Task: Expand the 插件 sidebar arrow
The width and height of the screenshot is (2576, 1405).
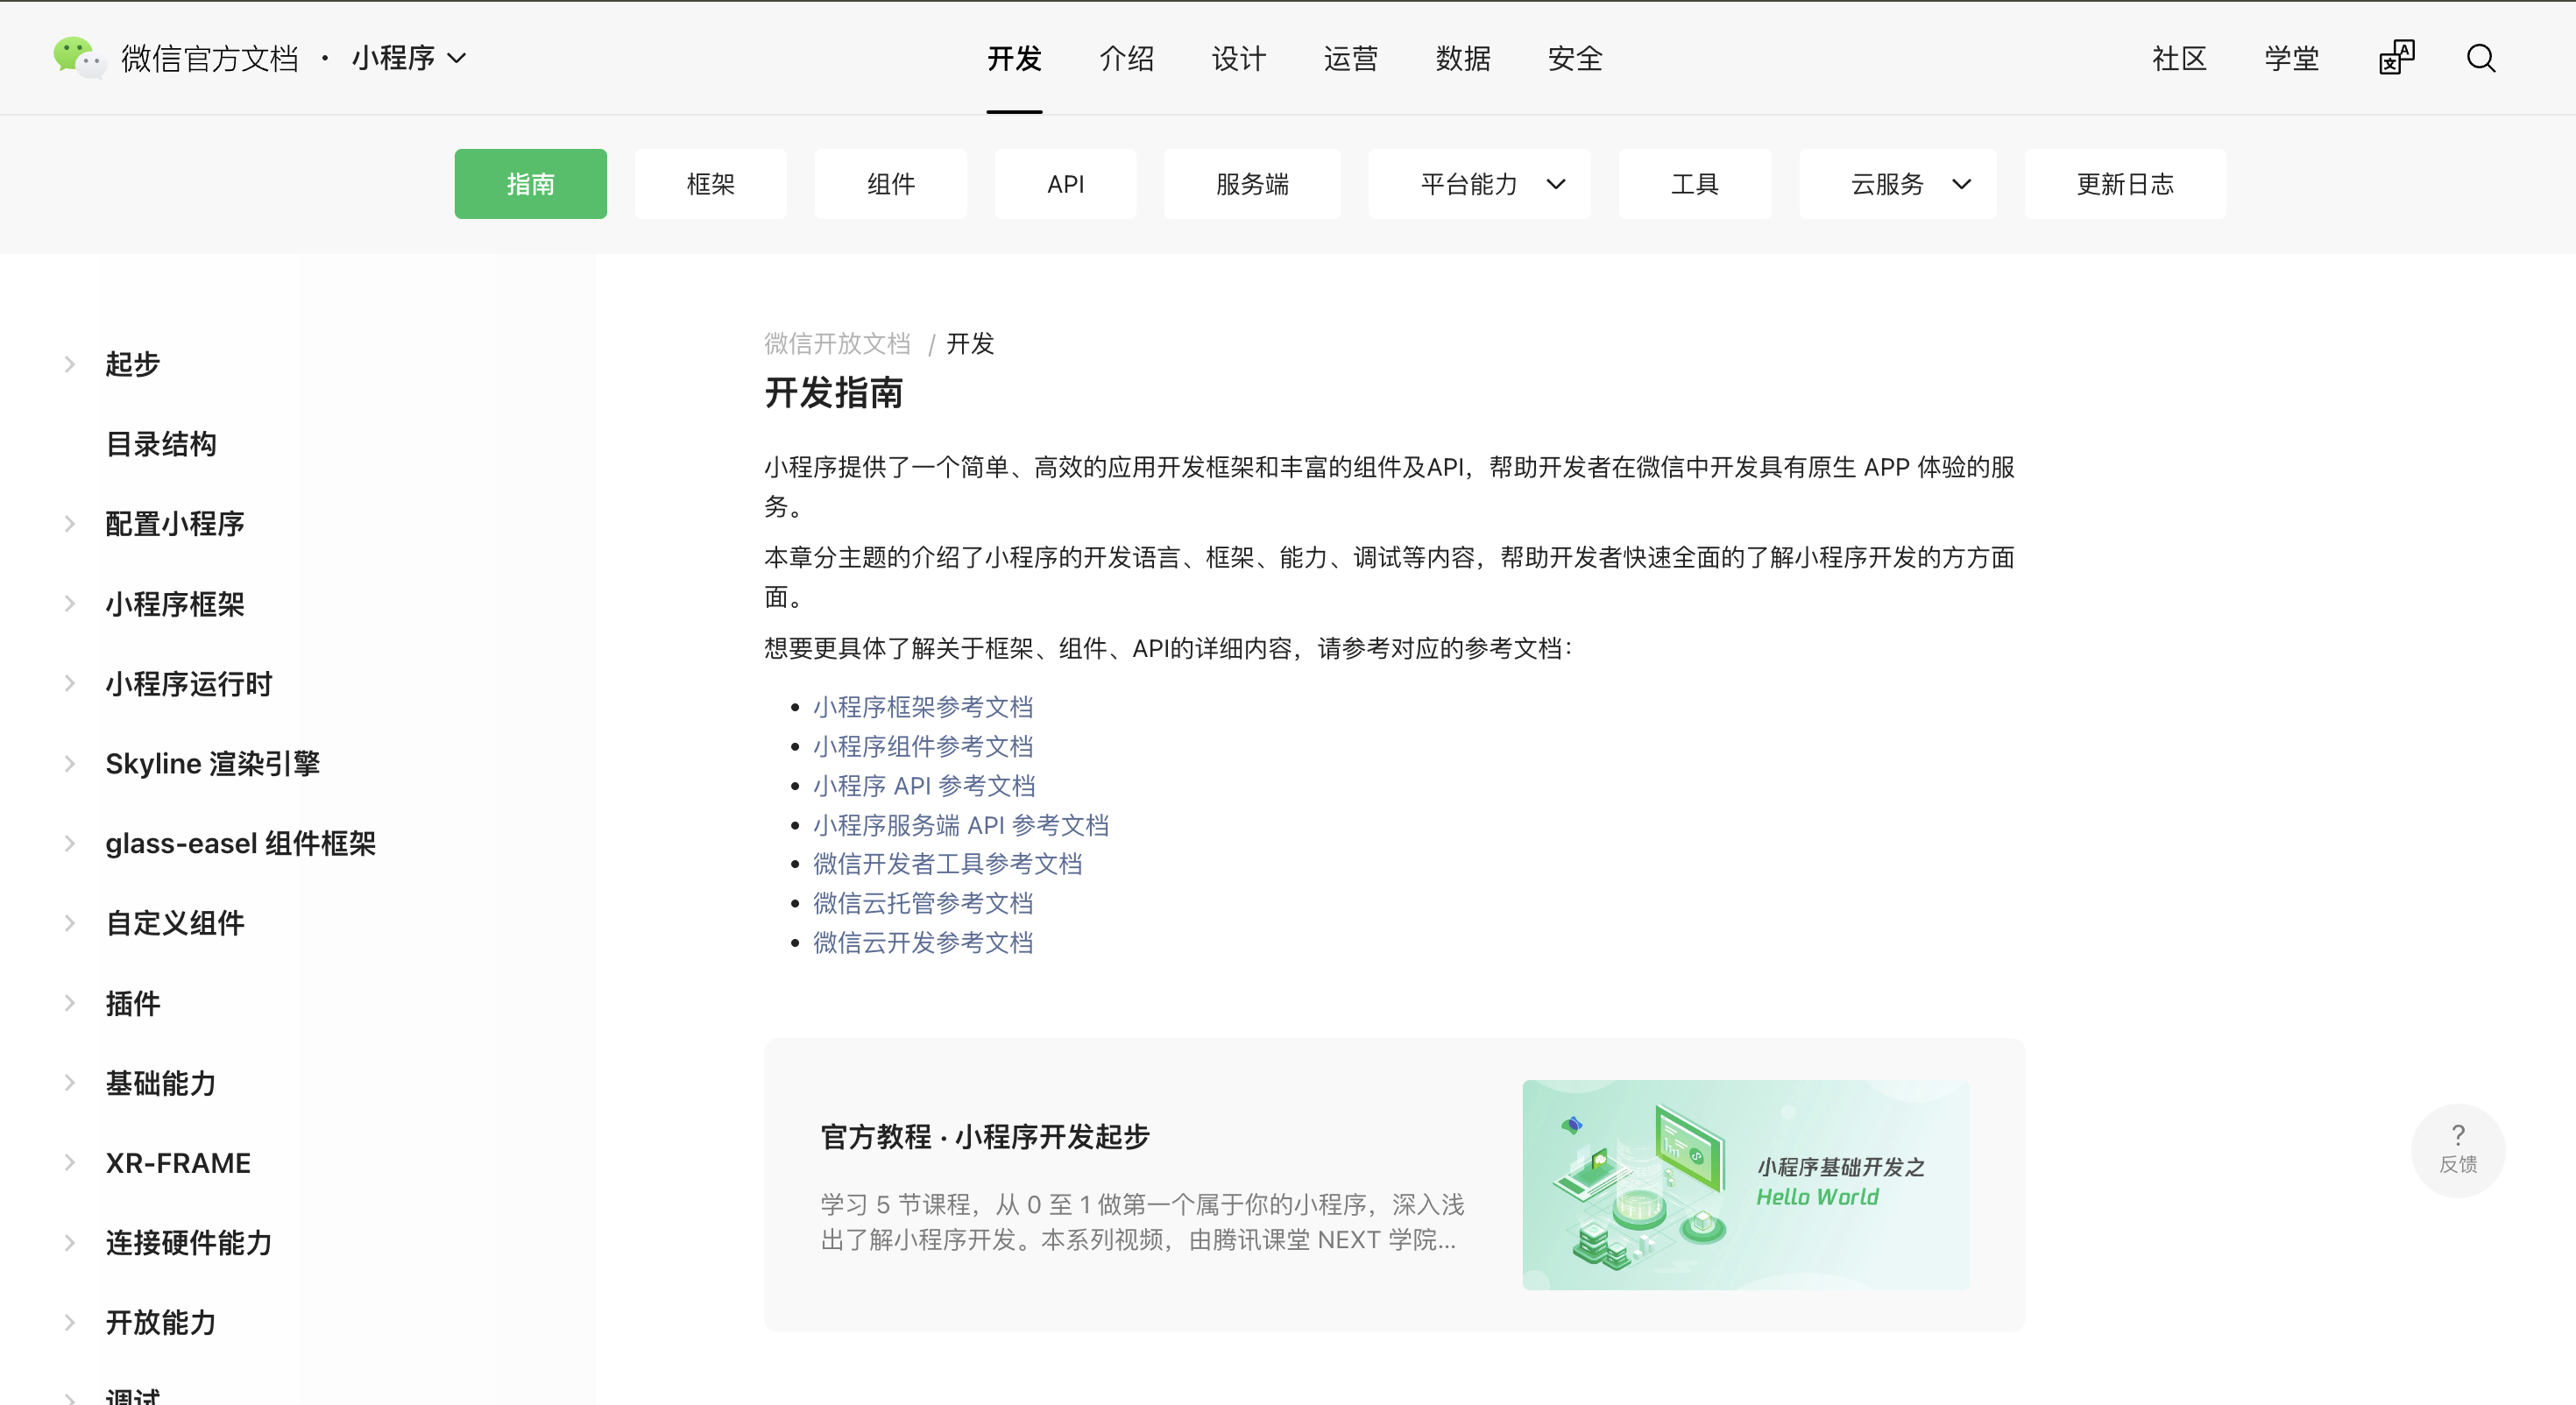Action: 70,1003
